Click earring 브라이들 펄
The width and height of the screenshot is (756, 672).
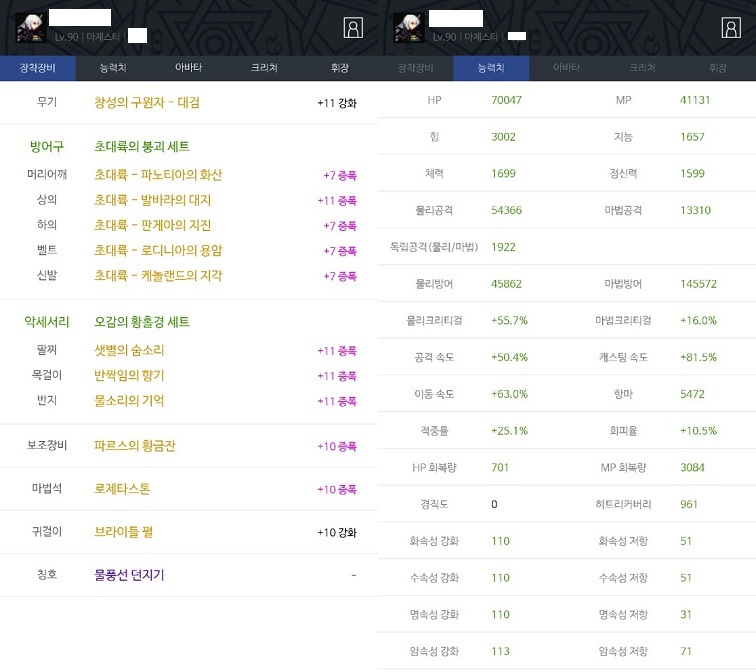coord(123,532)
